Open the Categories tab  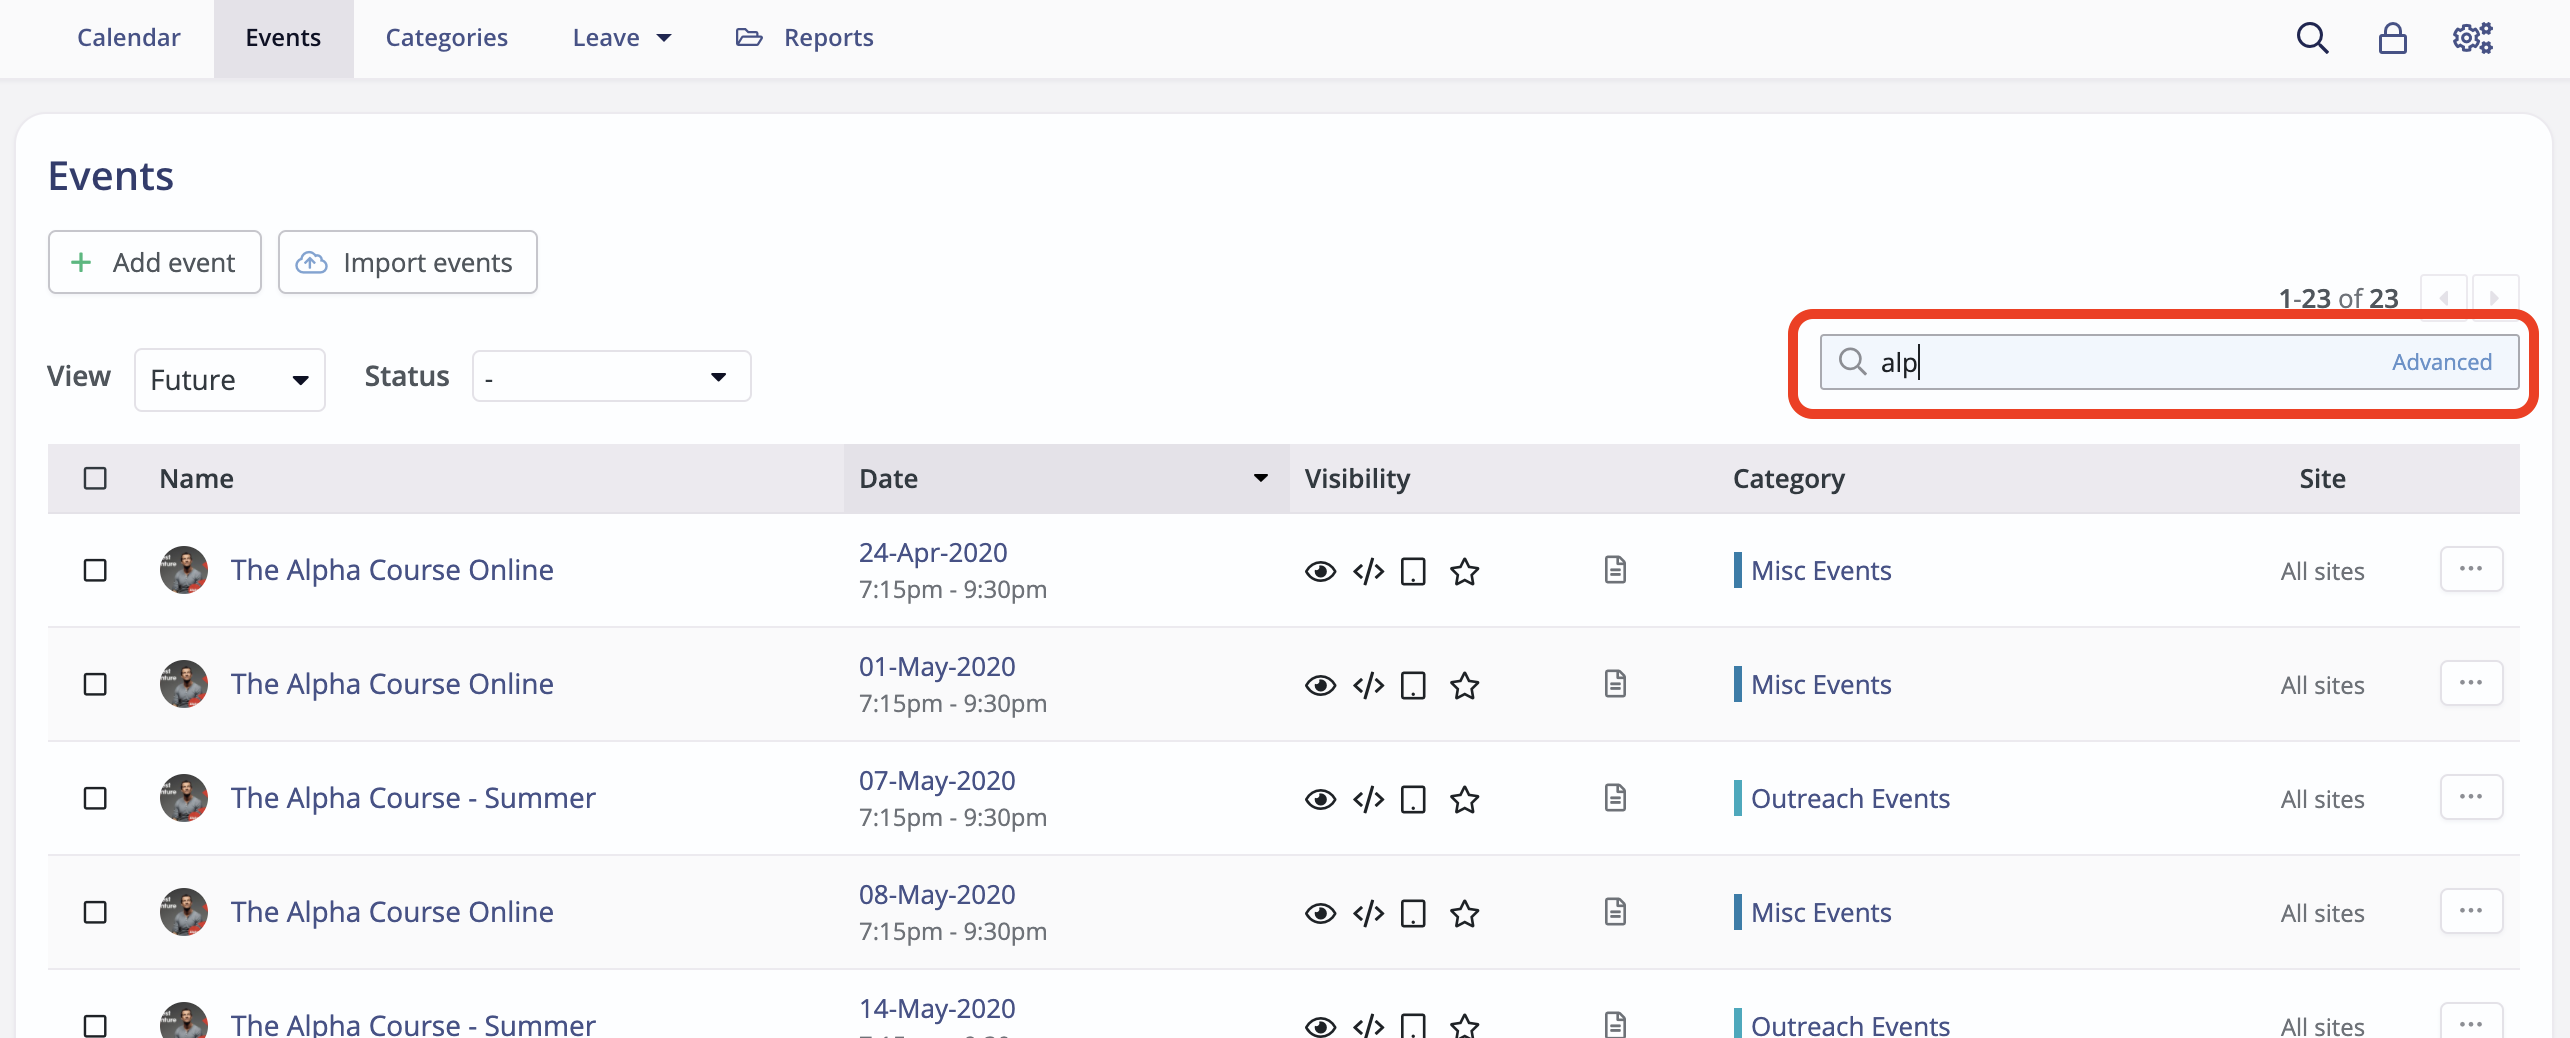[446, 37]
